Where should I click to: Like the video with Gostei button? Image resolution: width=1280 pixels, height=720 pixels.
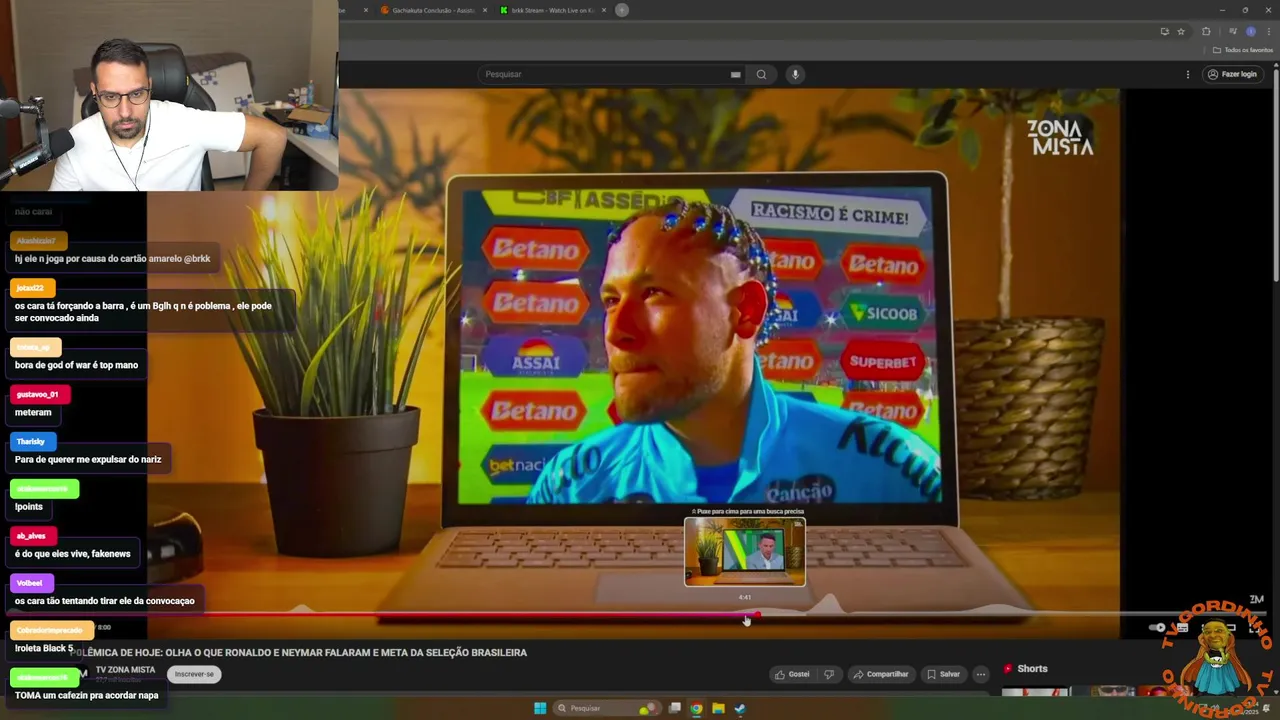[x=792, y=674]
